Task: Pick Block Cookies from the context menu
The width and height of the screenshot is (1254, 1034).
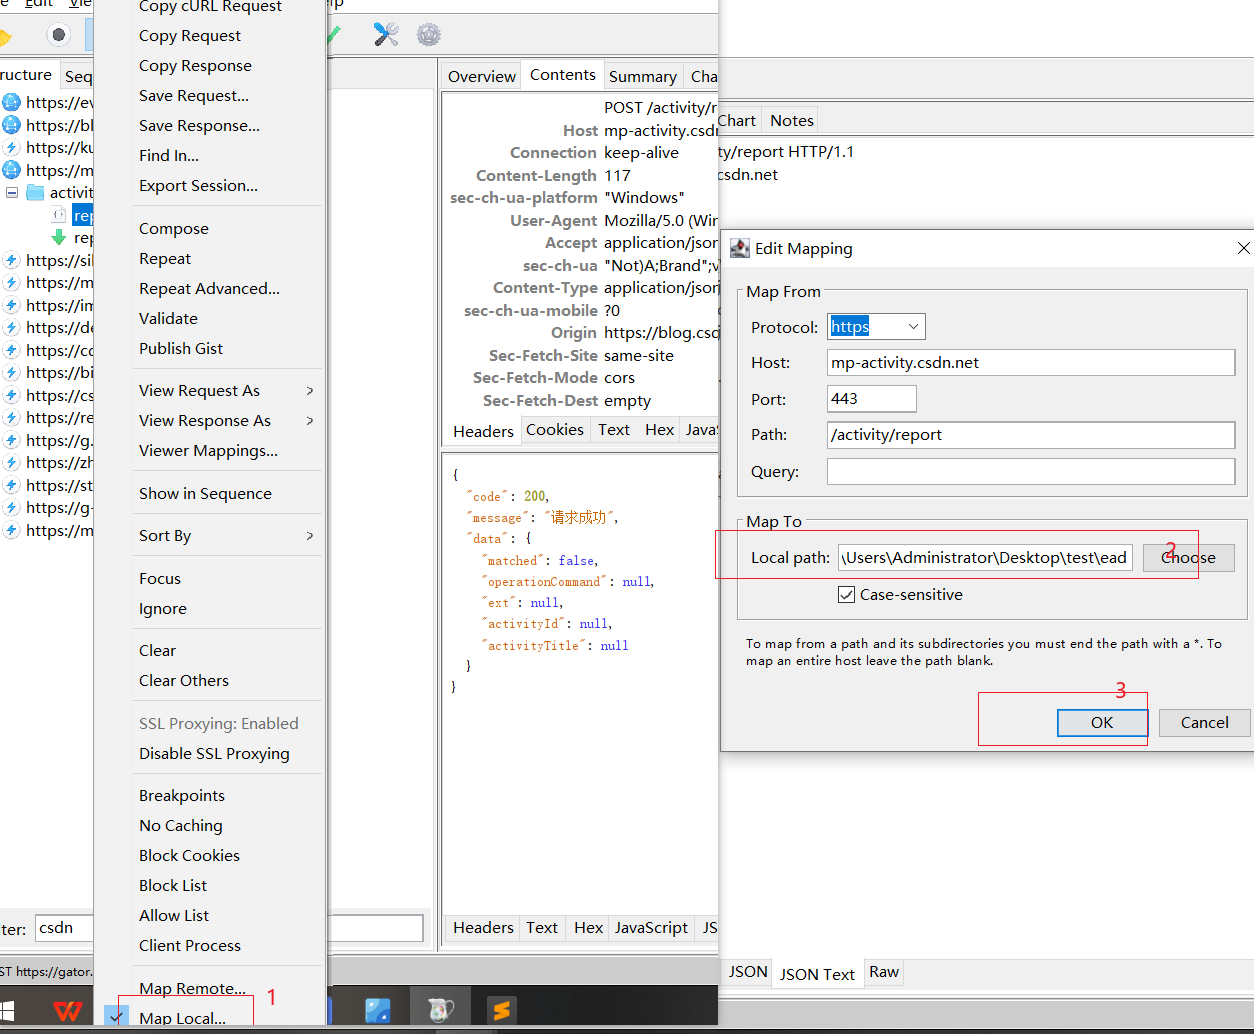Action: 189,855
